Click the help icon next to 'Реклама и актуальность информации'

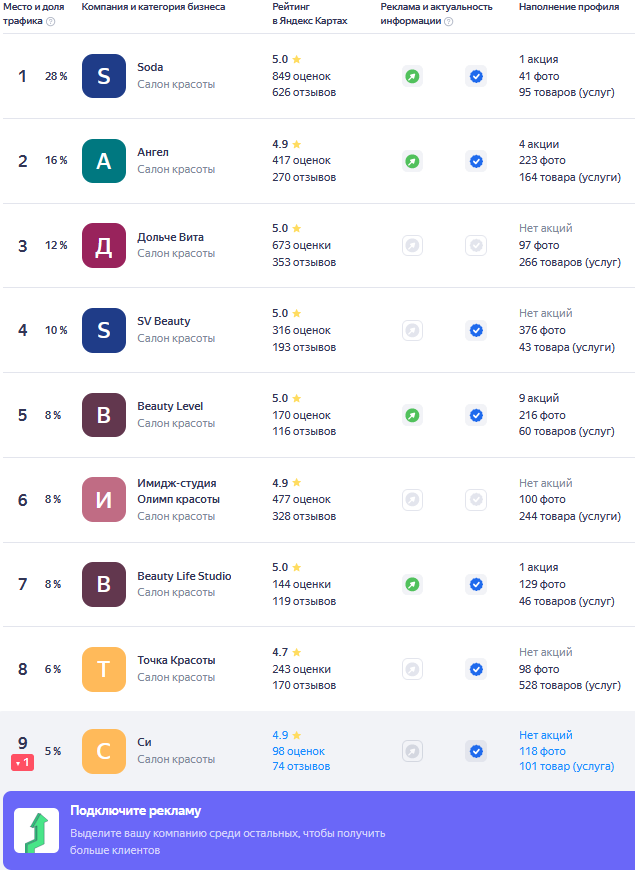coord(448,21)
